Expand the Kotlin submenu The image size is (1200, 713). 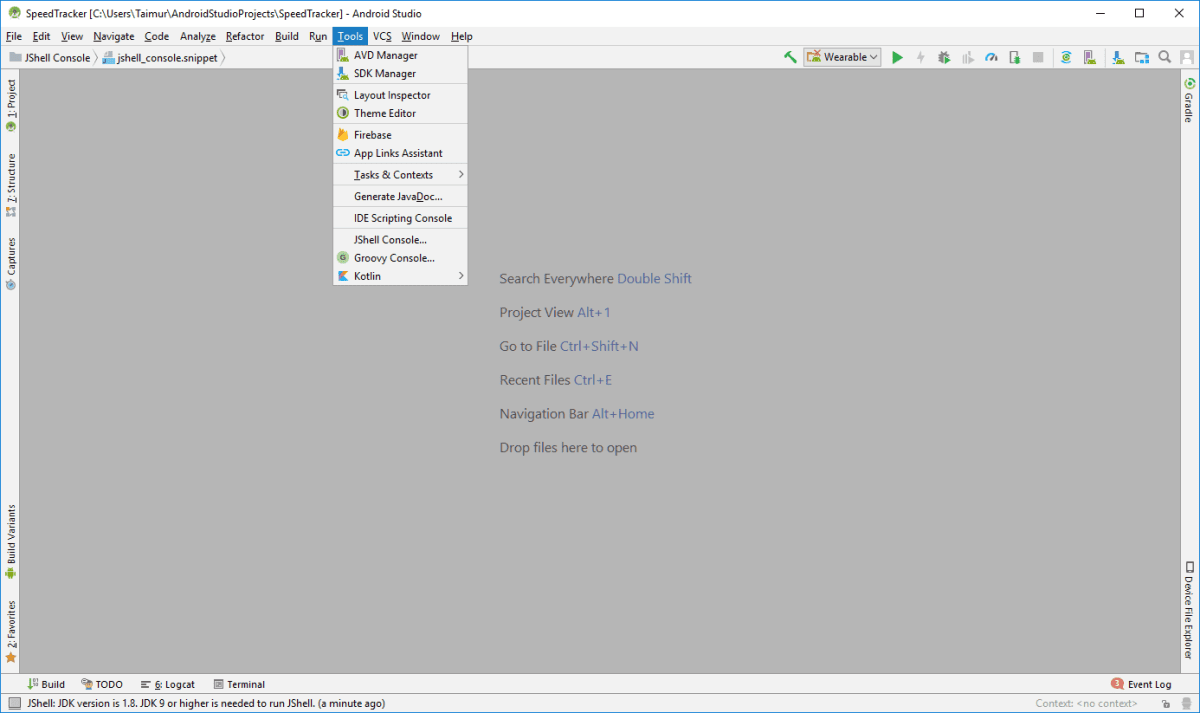point(370,276)
